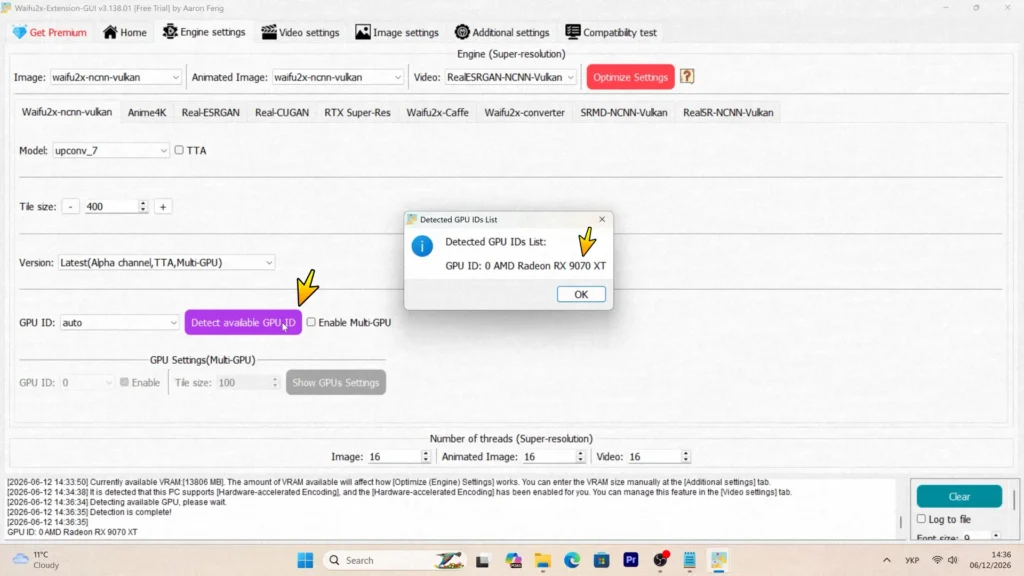The image size is (1024, 576).
Task: Show hidden system tray icons
Action: 886,560
